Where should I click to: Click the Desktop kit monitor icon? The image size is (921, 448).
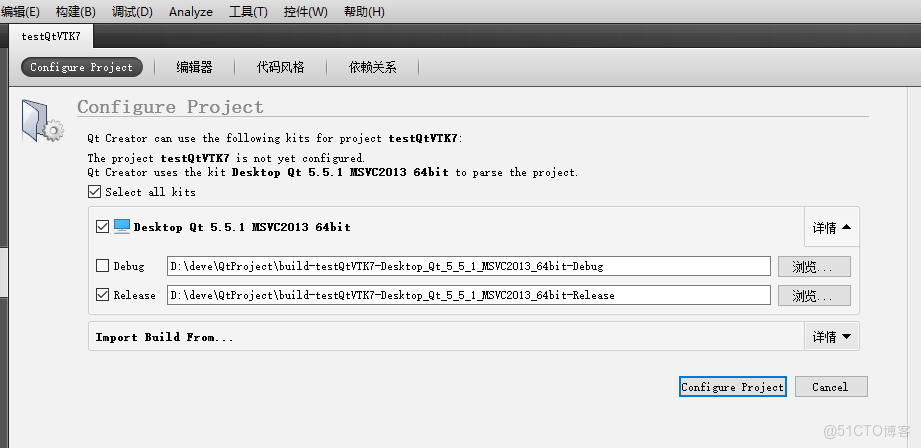(x=122, y=227)
